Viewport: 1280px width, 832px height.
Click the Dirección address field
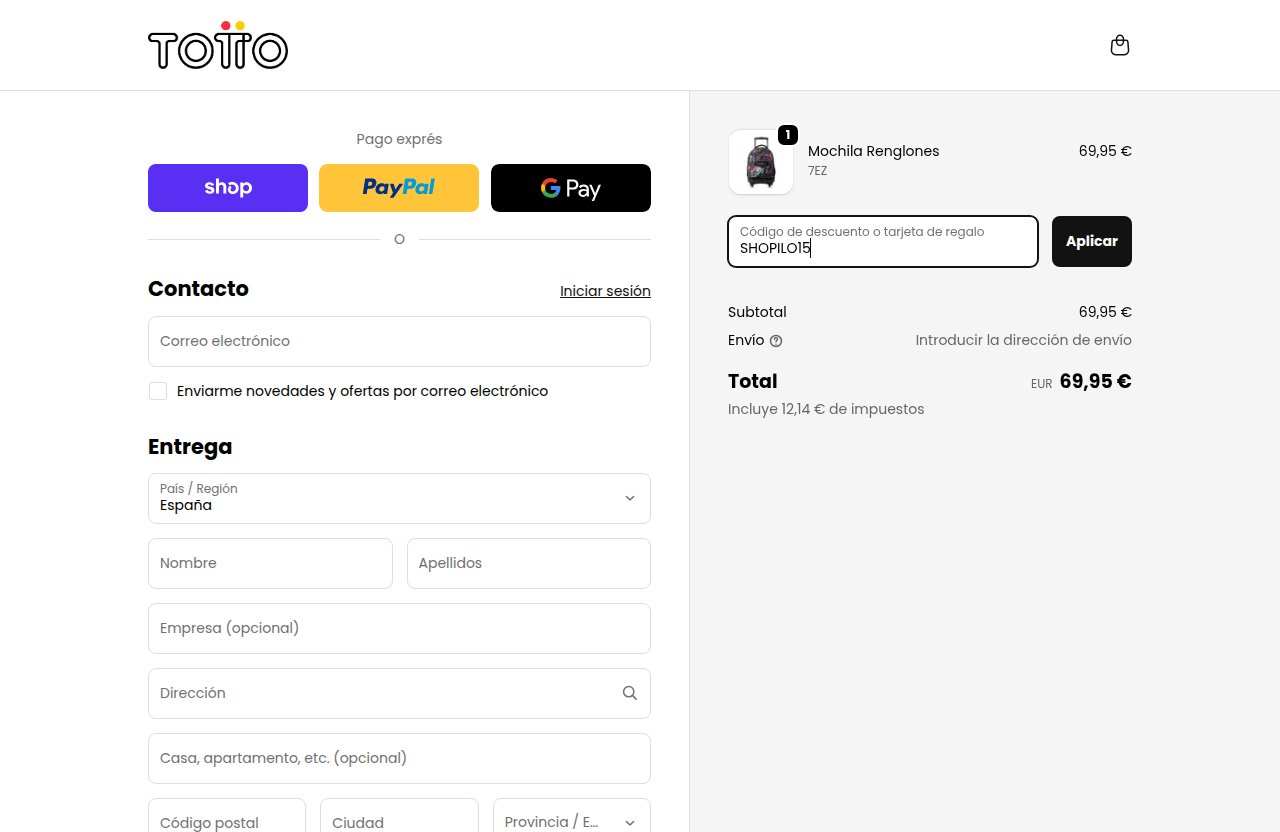pyautogui.click(x=399, y=693)
